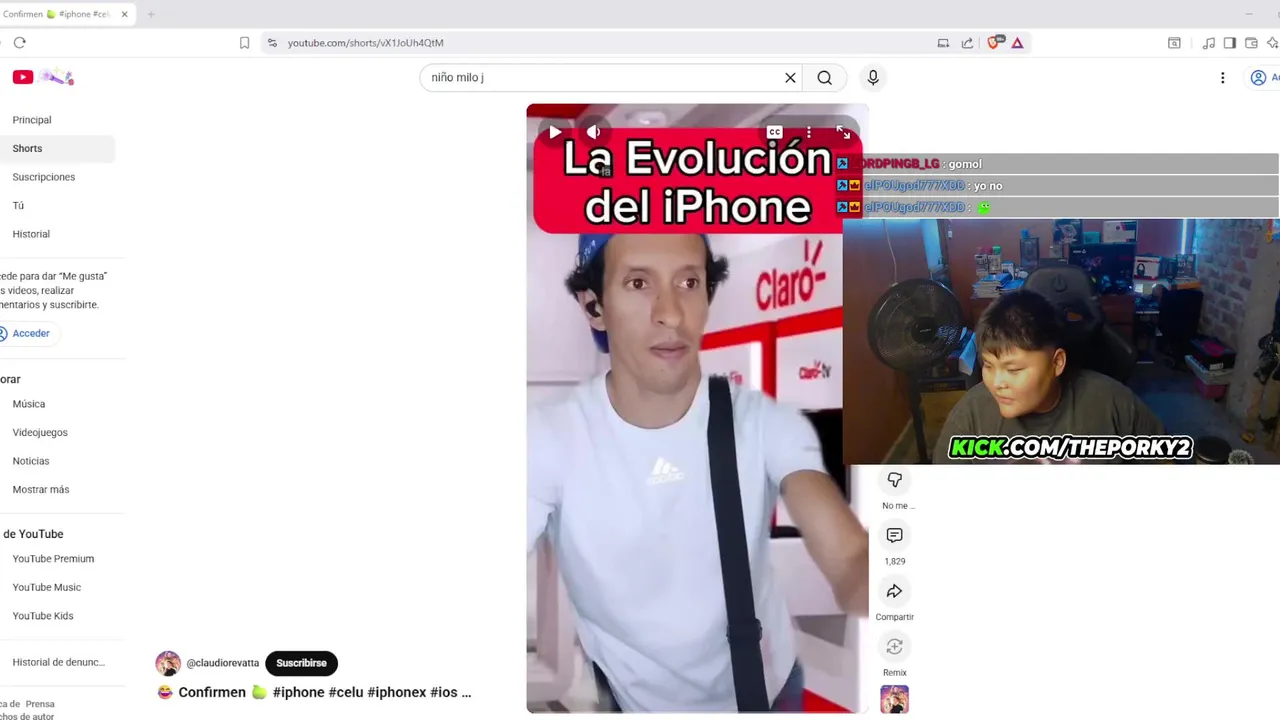1280x720 pixels.
Task: Open the tab search icon in toolbar
Action: (x=1175, y=43)
